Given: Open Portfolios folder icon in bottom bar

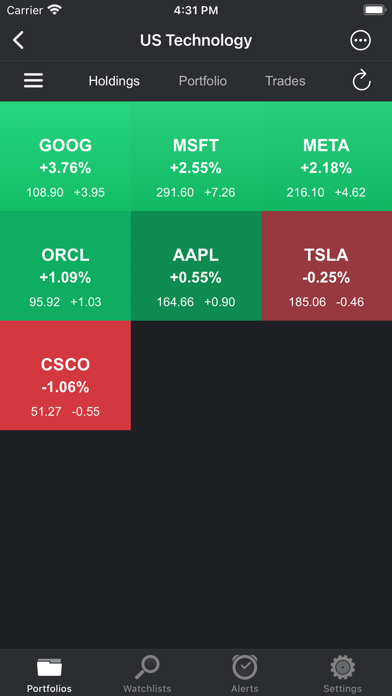Looking at the screenshot, I should click(x=49, y=668).
